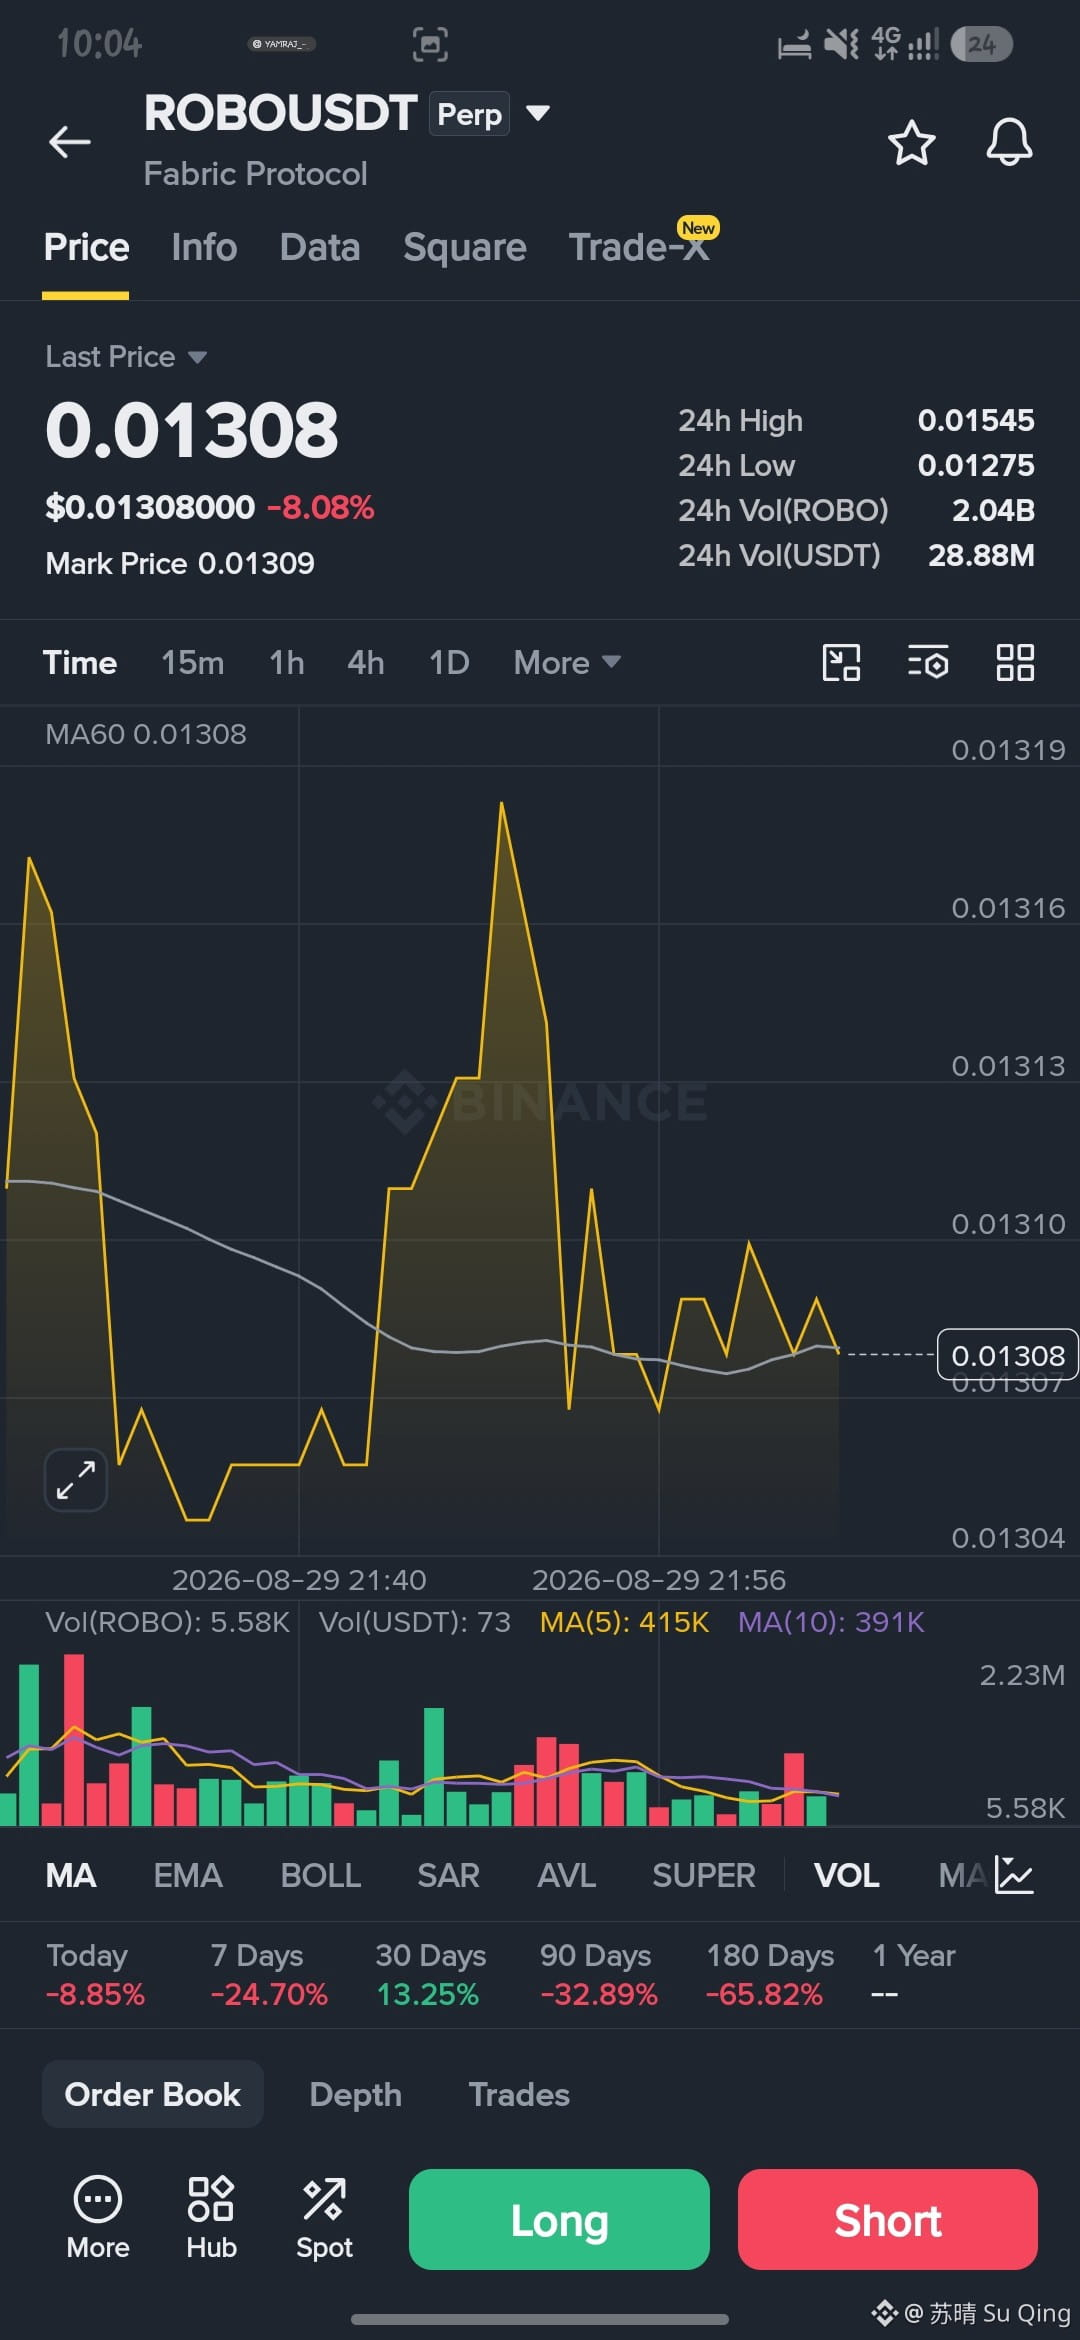Screen dimensions: 1080x2340
Task: Tap the 30 Days 13.25% change
Action: tap(430, 1974)
